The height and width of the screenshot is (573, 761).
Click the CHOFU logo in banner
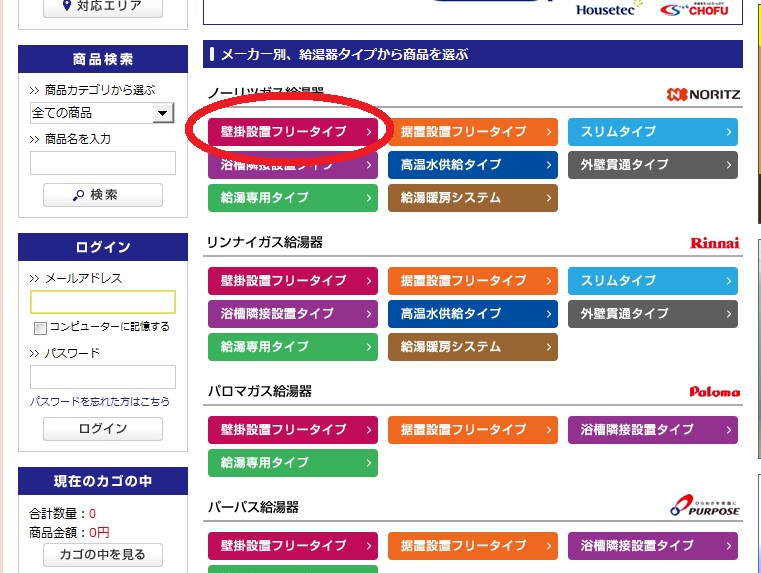[x=697, y=10]
